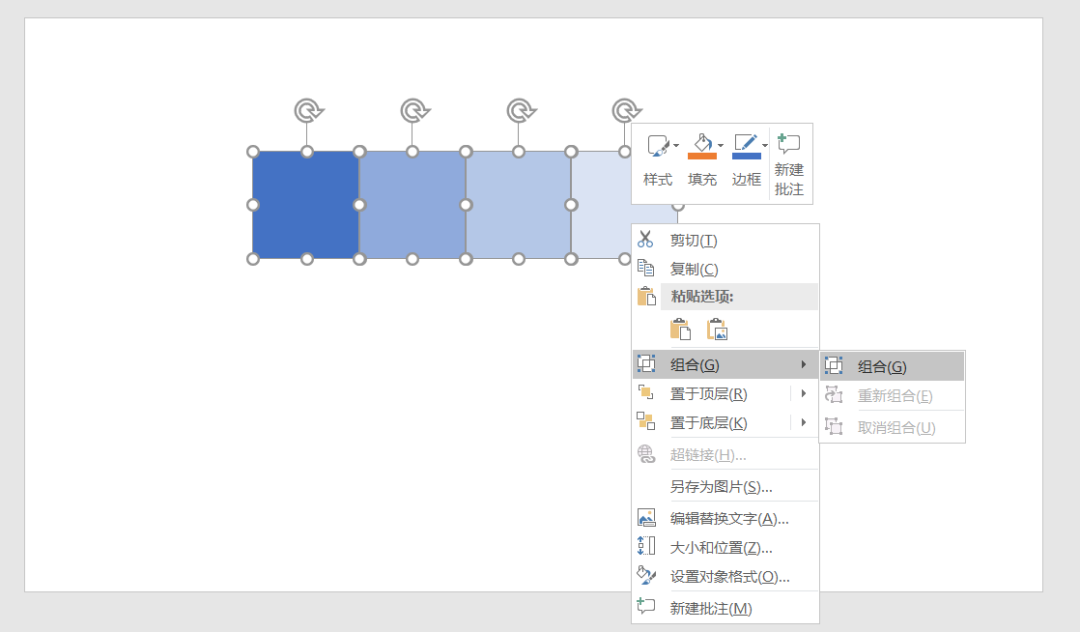Click the bring-to-front icon

[x=645, y=392]
